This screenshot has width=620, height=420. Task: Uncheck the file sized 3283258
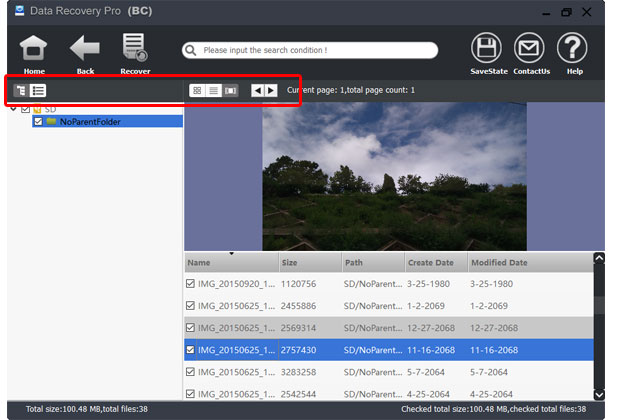click(190, 372)
